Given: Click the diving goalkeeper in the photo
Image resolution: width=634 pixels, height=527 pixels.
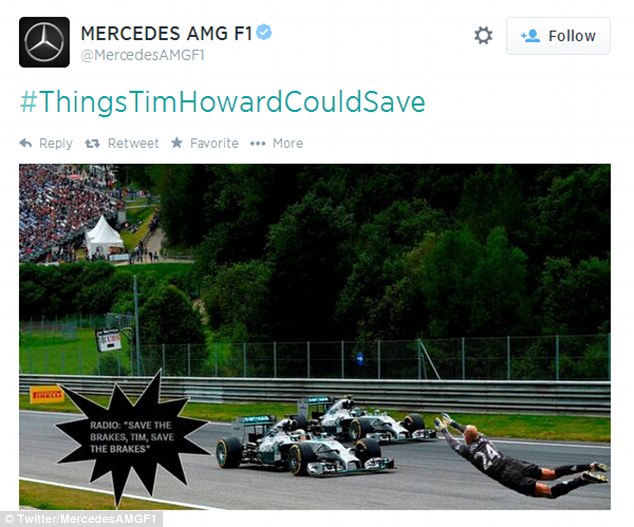Looking at the screenshot, I should 522,455.
